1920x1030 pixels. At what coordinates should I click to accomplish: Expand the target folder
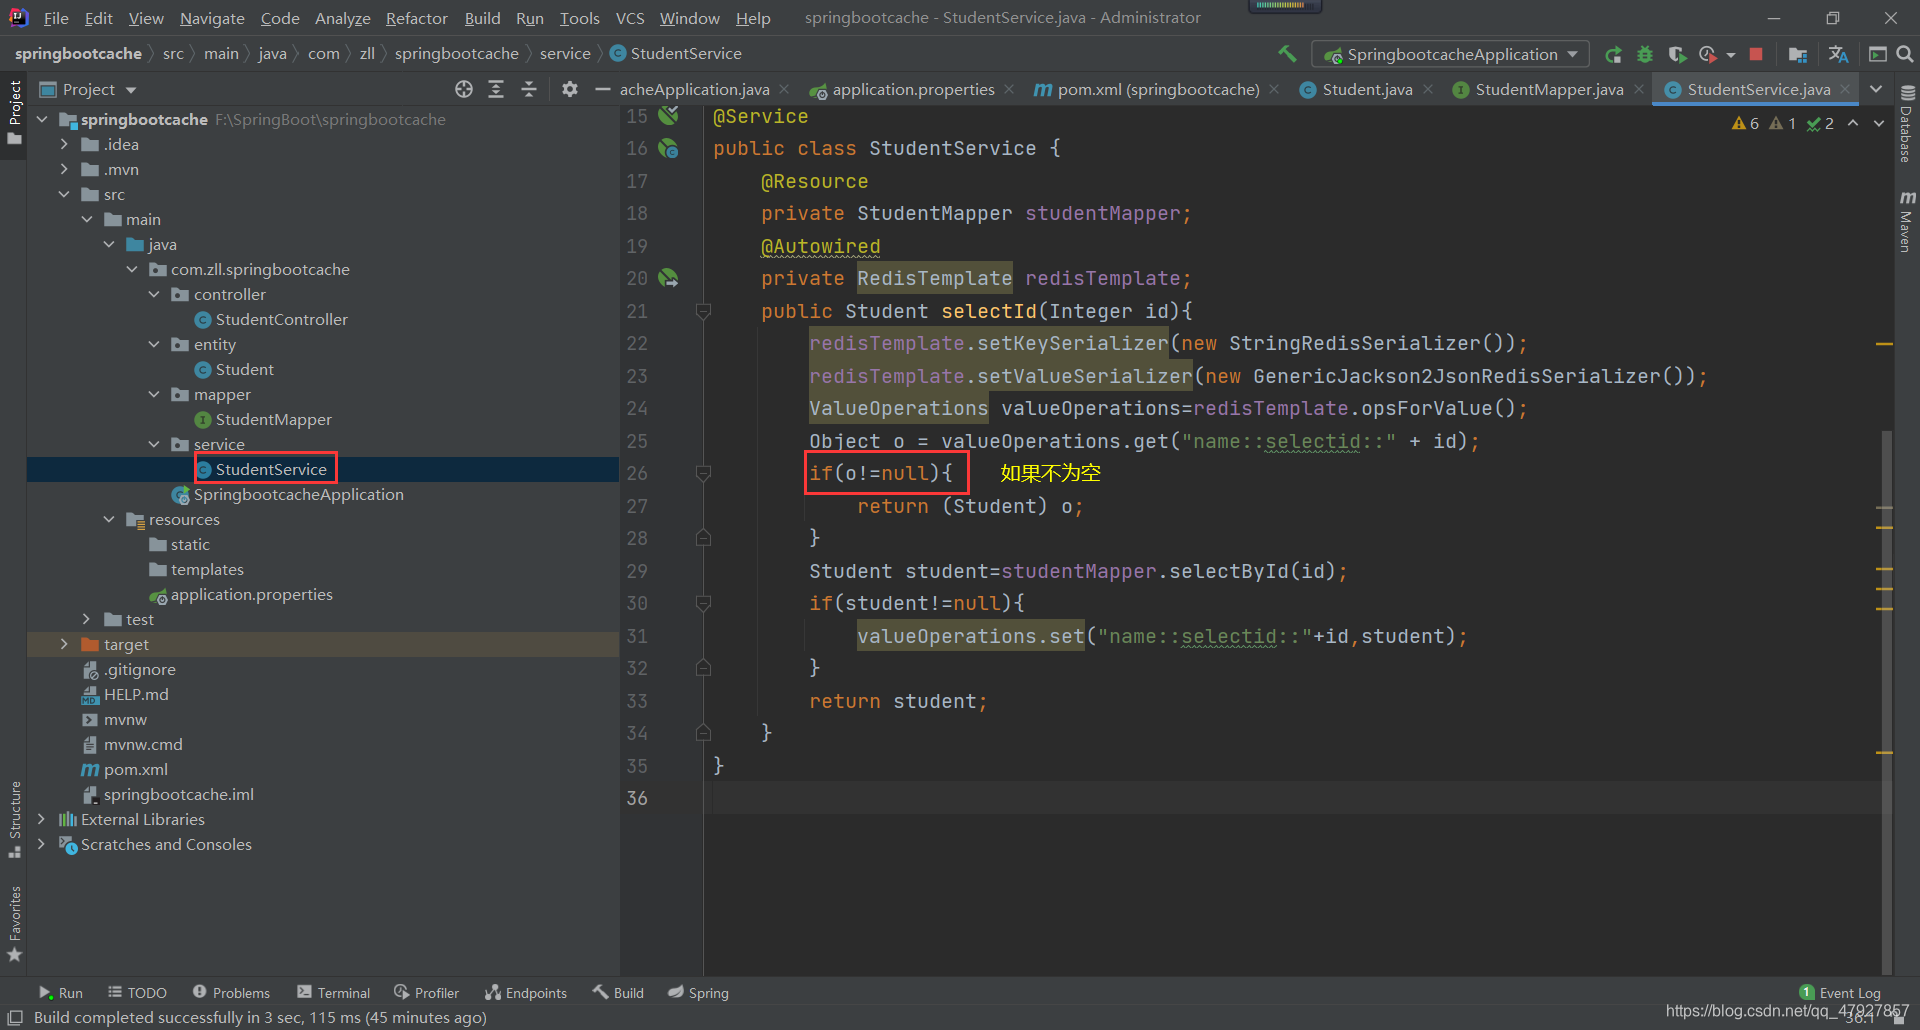click(x=64, y=644)
